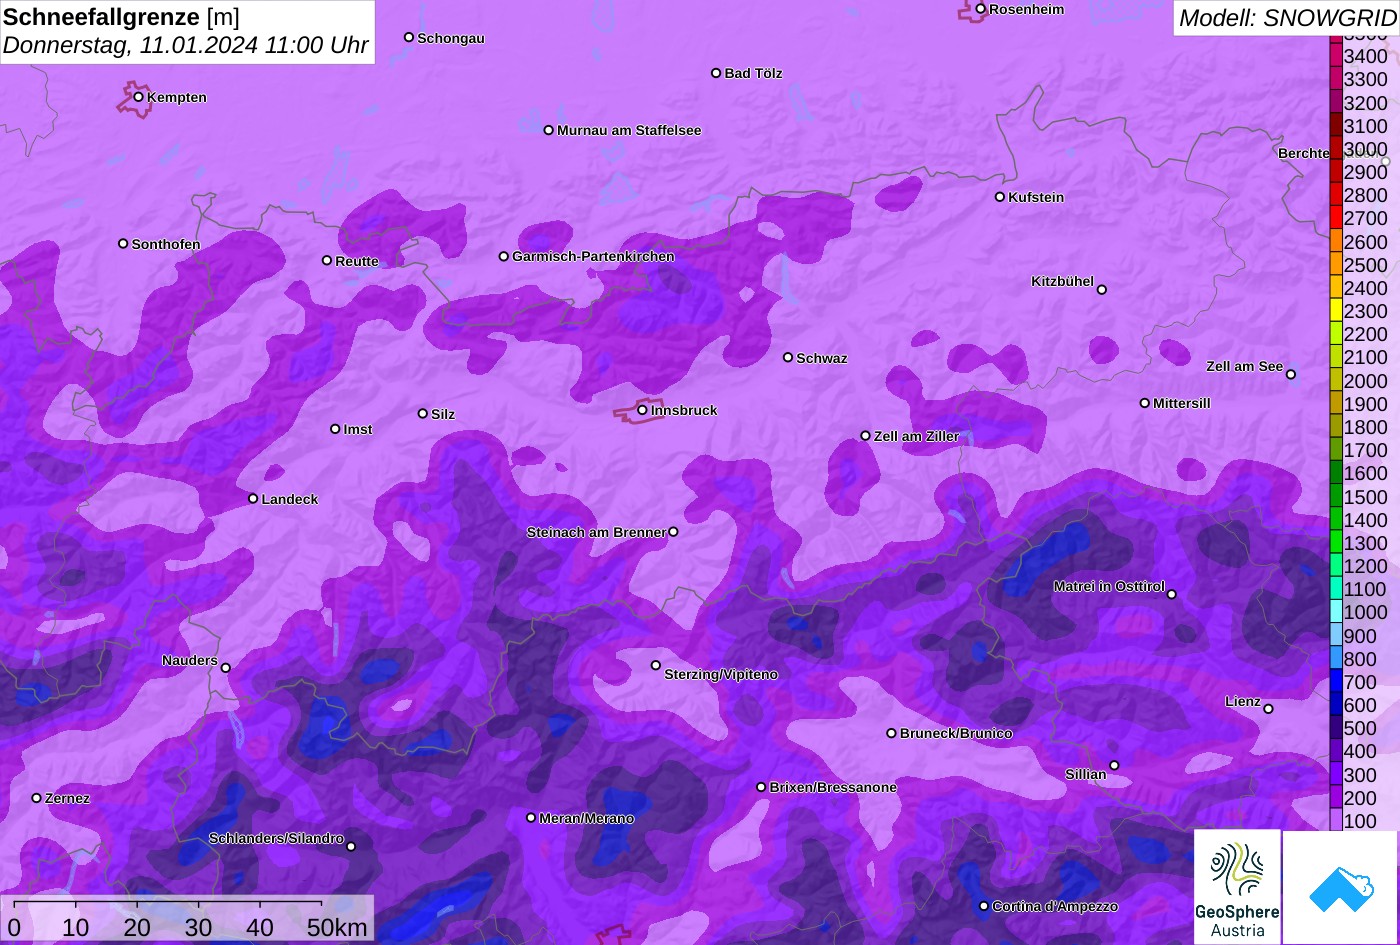Select the "Sonthofen" town label
Image resolution: width=1400 pixels, height=945 pixels.
click(166, 245)
